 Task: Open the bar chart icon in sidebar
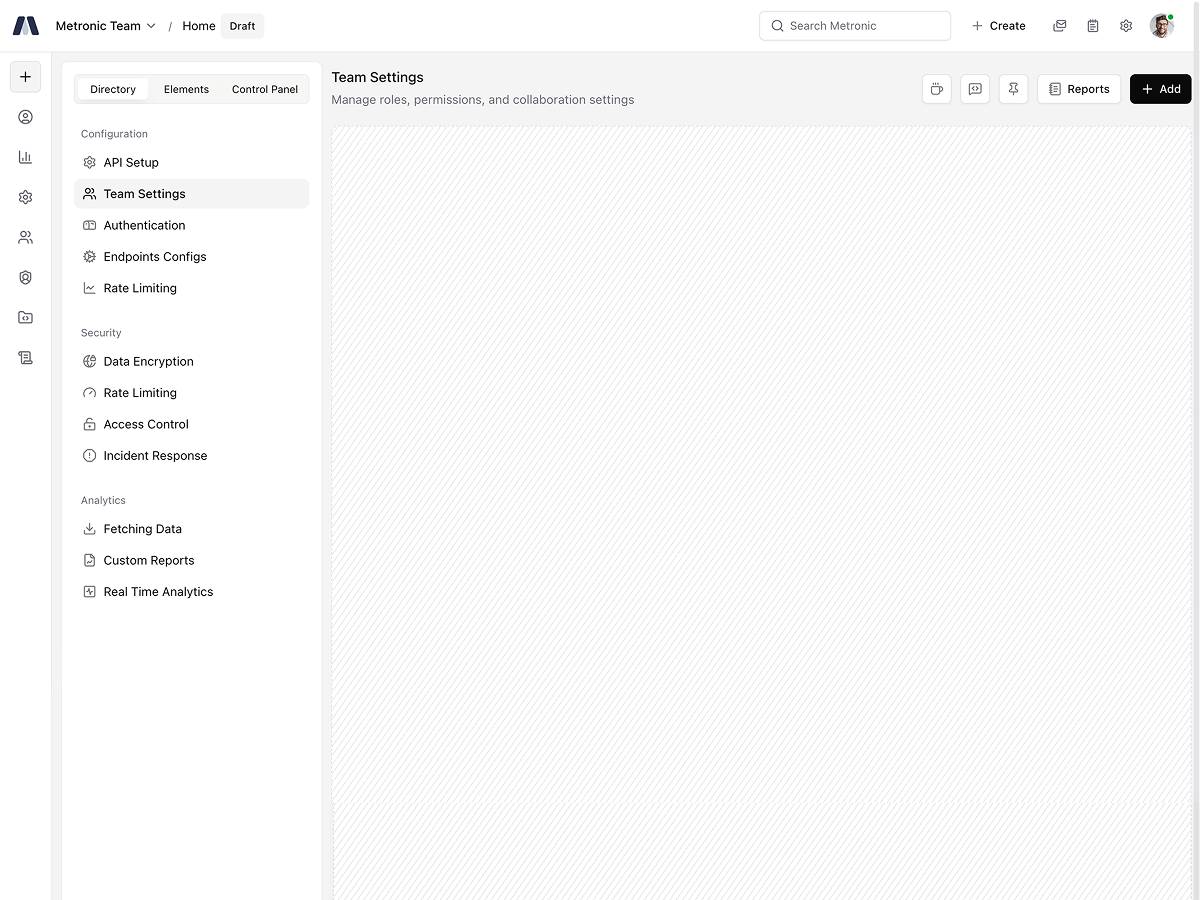point(26,157)
